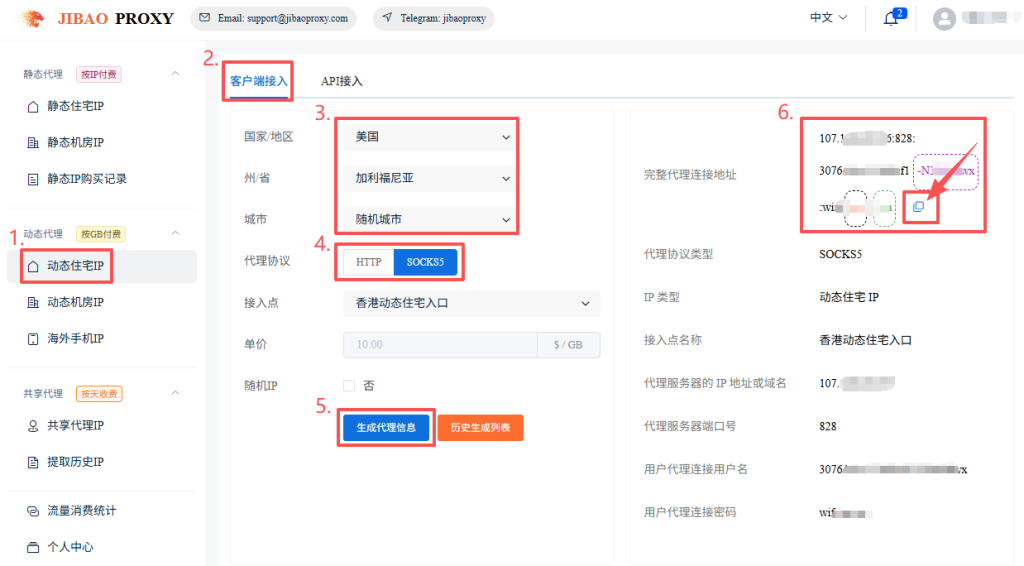Open the 国家/地区 dropdown showing 美国
Viewport: 1024px width, 566px height.
point(429,137)
